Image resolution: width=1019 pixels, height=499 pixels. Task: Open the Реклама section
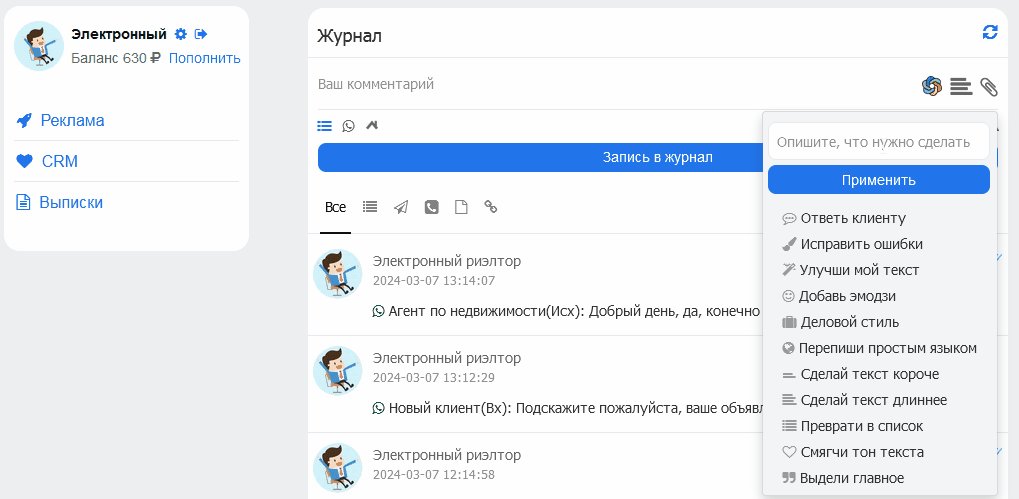tap(72, 120)
